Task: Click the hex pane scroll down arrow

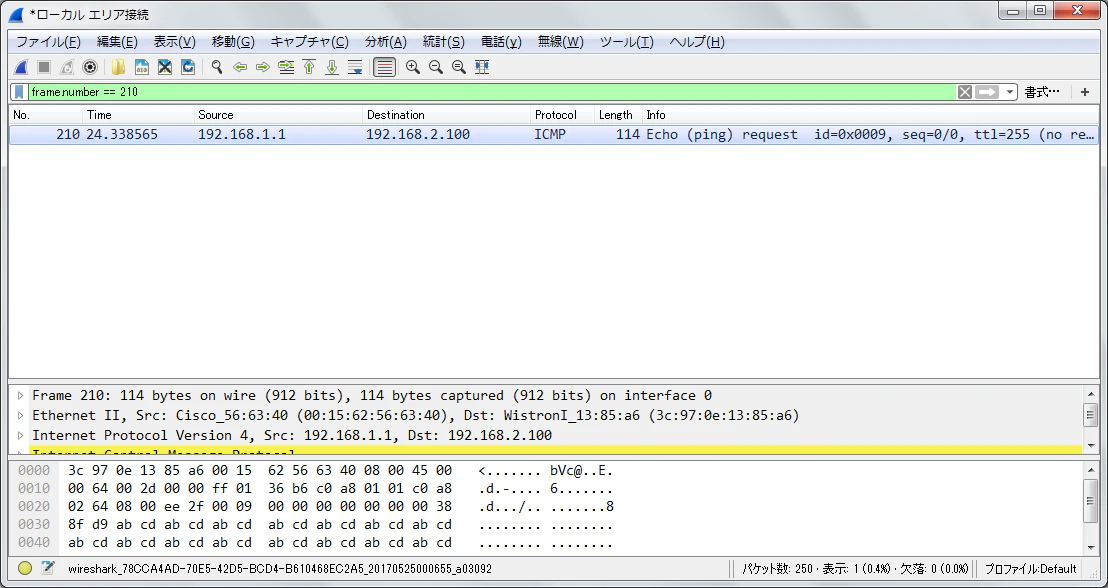Action: [x=1091, y=548]
